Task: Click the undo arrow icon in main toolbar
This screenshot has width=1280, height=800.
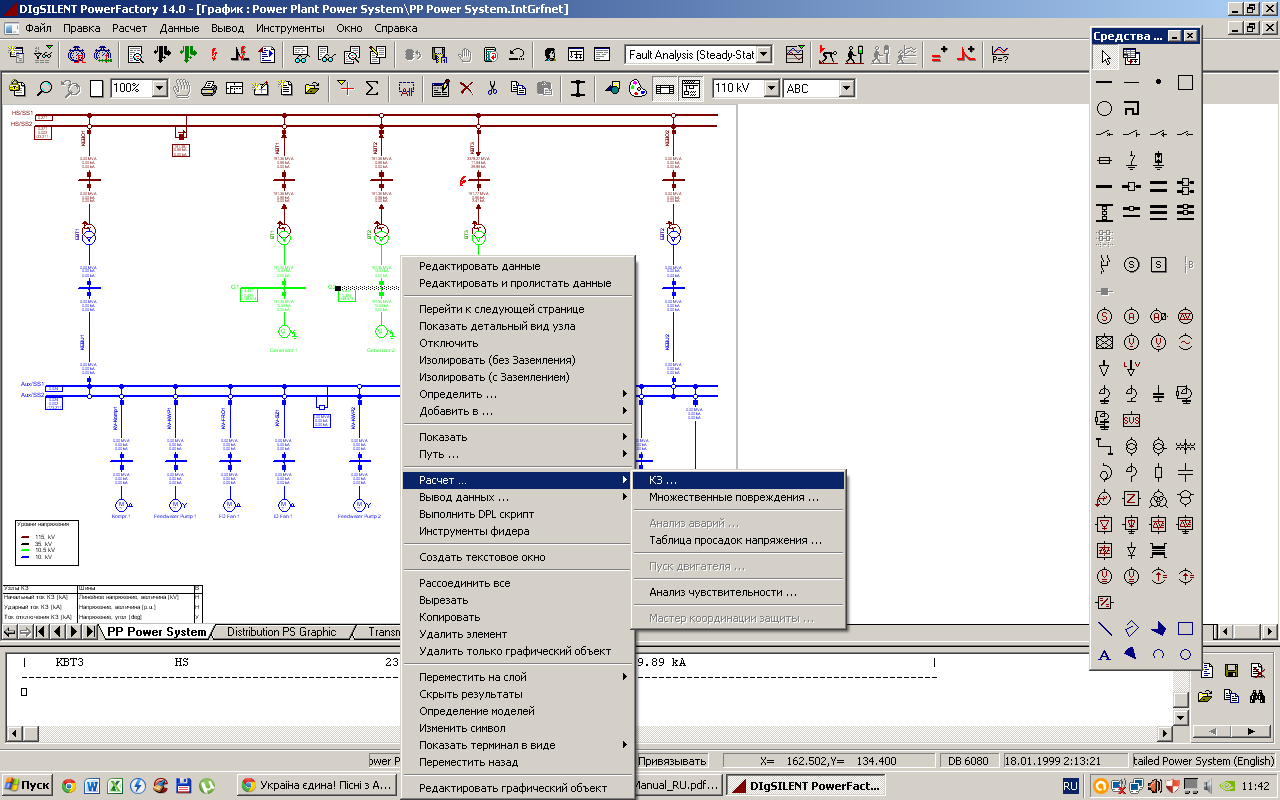Action: [x=517, y=54]
